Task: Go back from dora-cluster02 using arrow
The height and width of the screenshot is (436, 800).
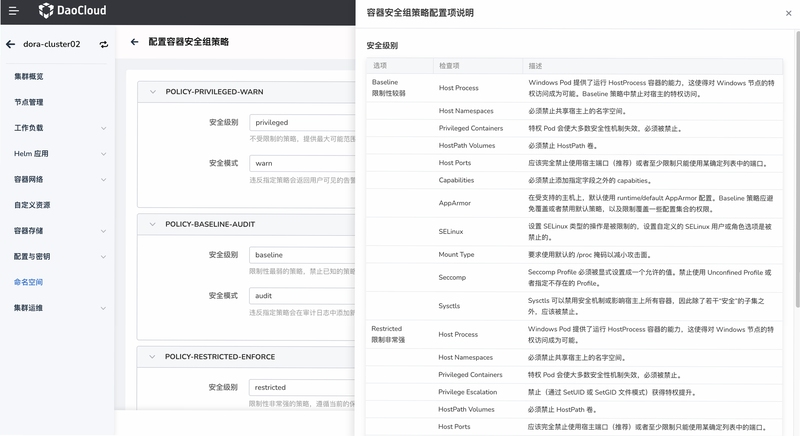Action: click(11, 44)
